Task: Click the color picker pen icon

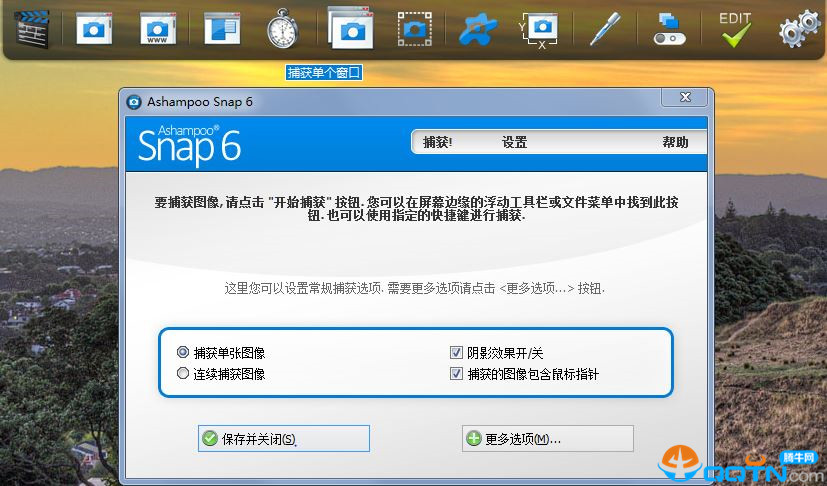Action: (x=604, y=28)
